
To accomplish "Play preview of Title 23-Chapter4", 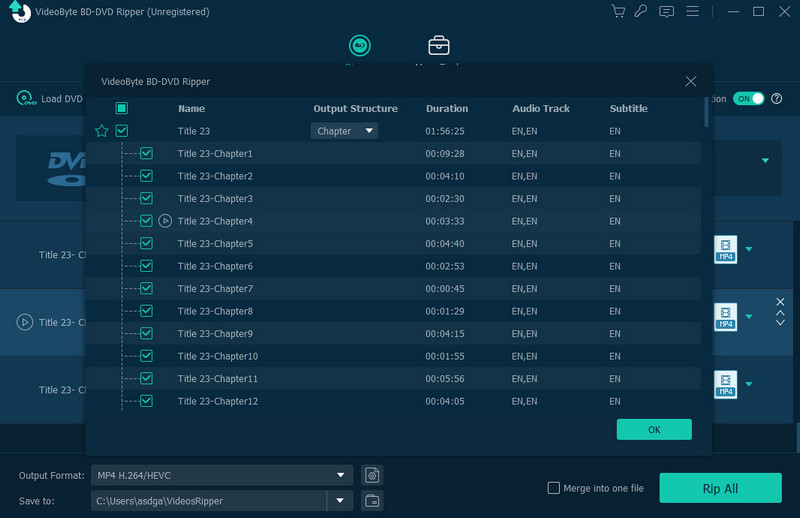I will pyautogui.click(x=165, y=221).
